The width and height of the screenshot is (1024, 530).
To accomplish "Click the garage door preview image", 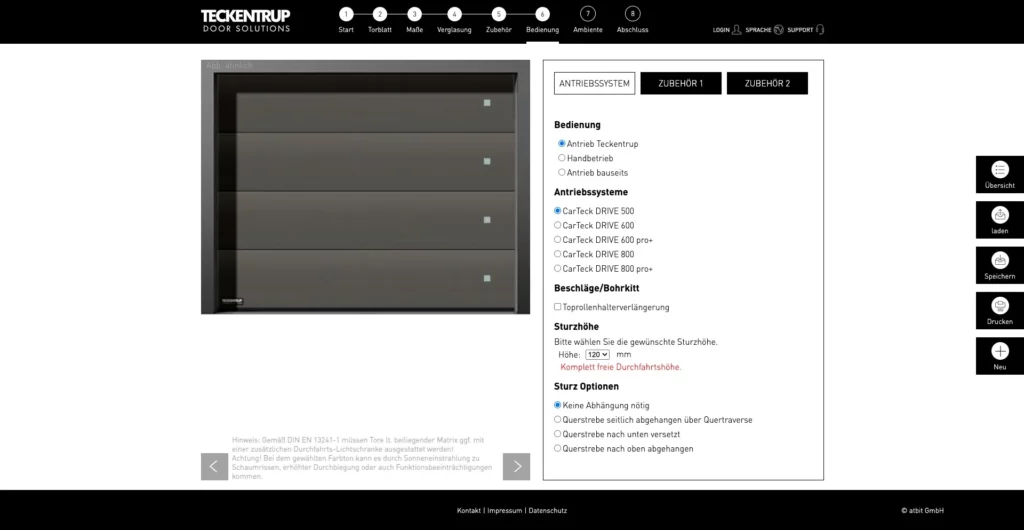I will point(365,188).
